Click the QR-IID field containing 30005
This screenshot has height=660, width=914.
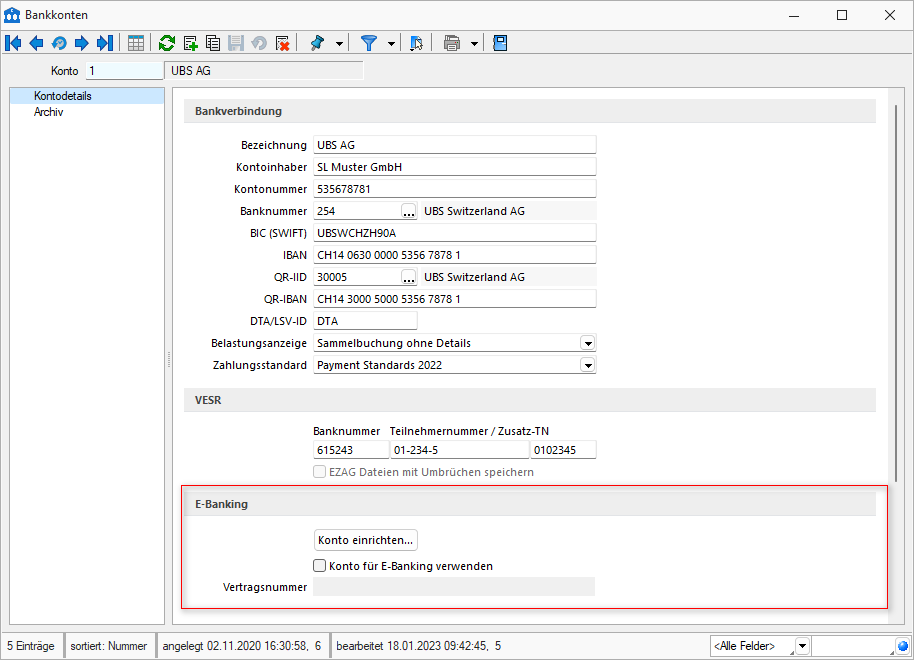click(x=357, y=277)
